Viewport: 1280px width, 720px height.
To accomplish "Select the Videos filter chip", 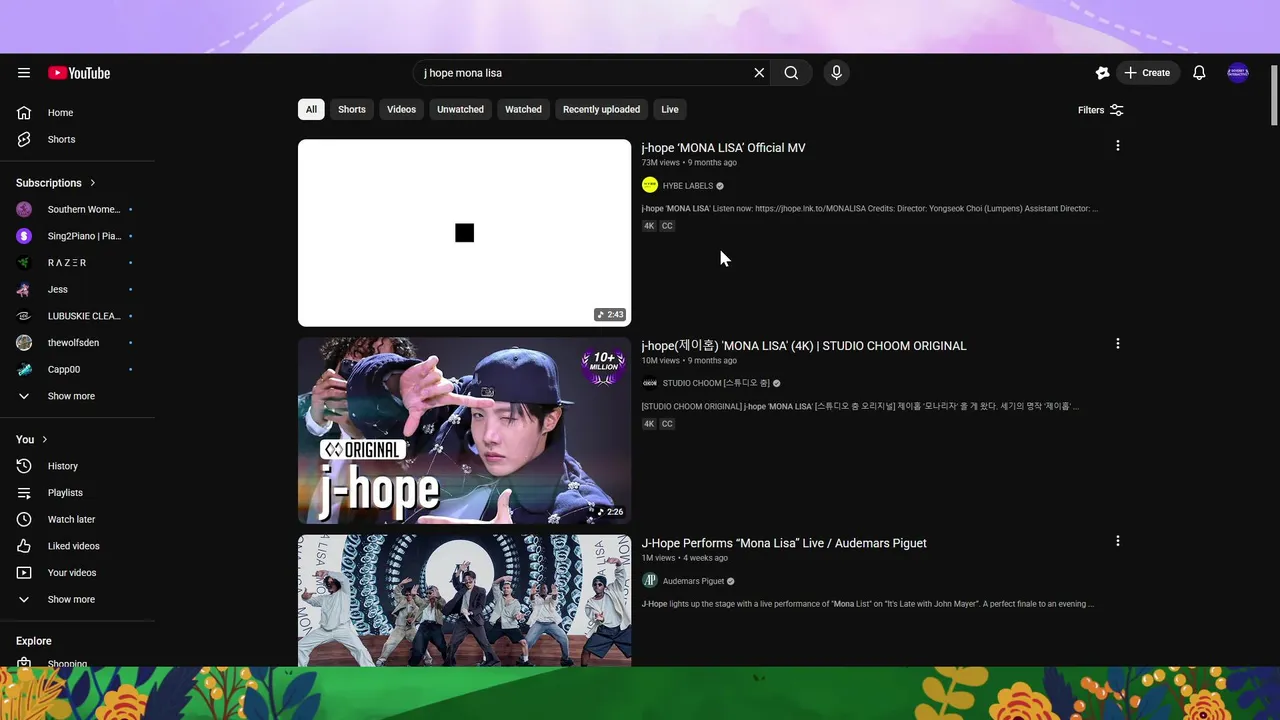I will click(401, 110).
